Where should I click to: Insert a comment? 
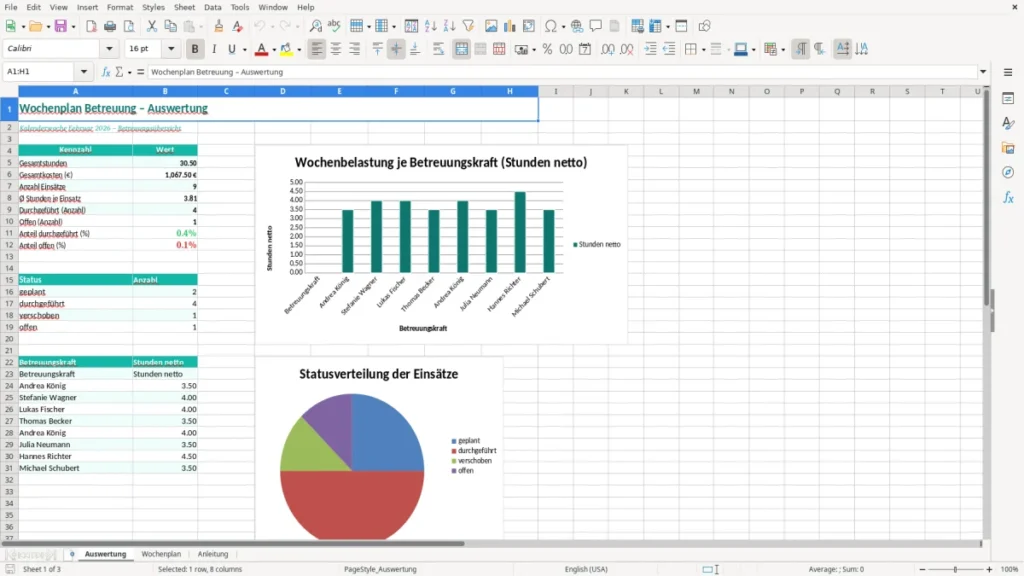[596, 26]
